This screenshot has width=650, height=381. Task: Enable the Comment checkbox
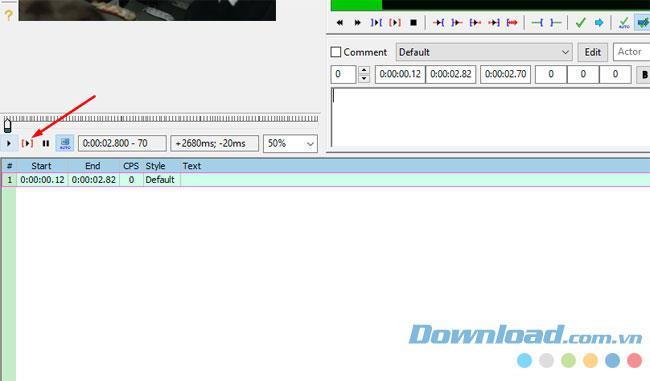tap(336, 52)
